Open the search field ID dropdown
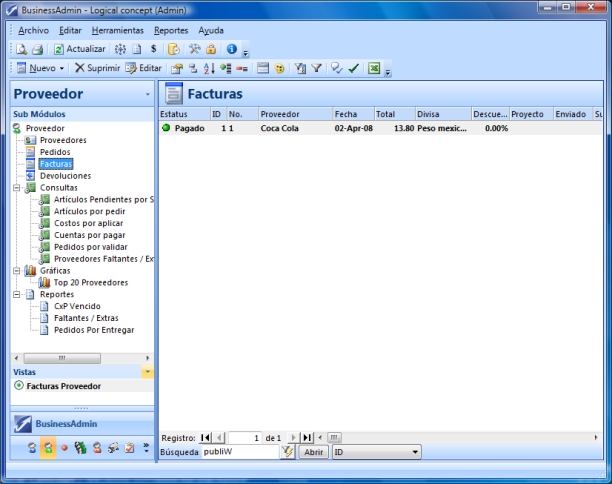This screenshot has height=484, width=612. click(415, 452)
